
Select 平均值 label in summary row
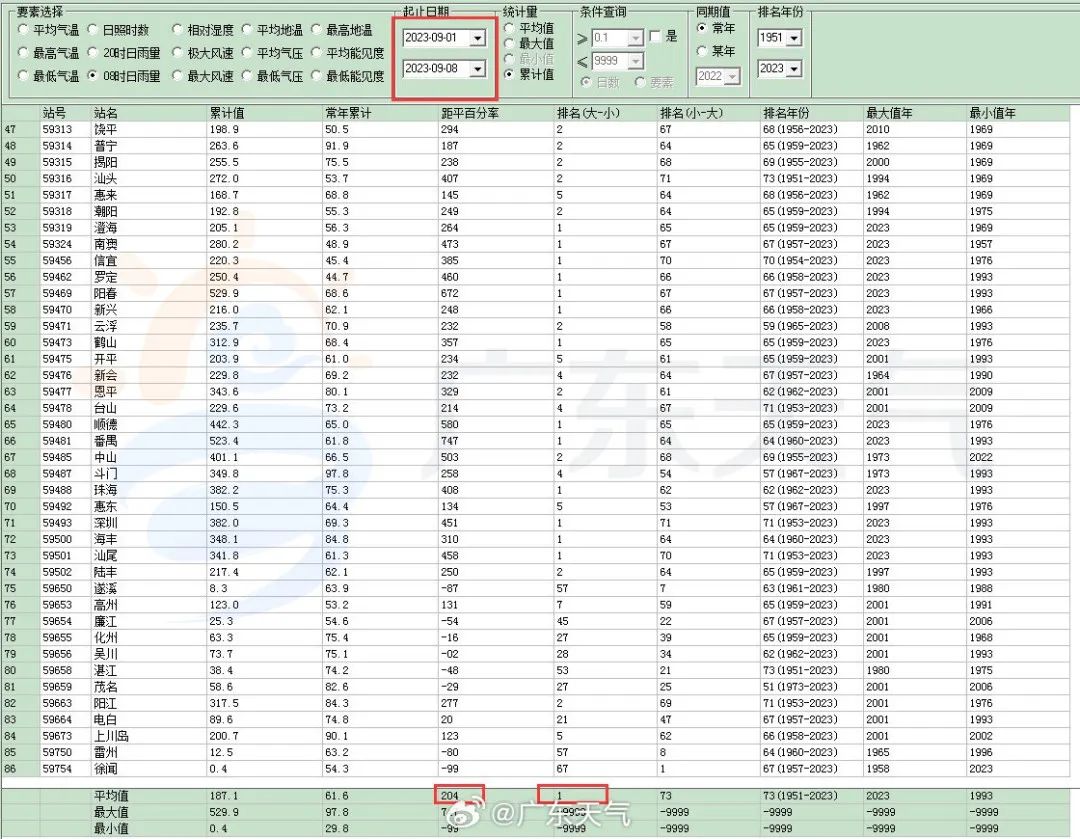click(111, 796)
